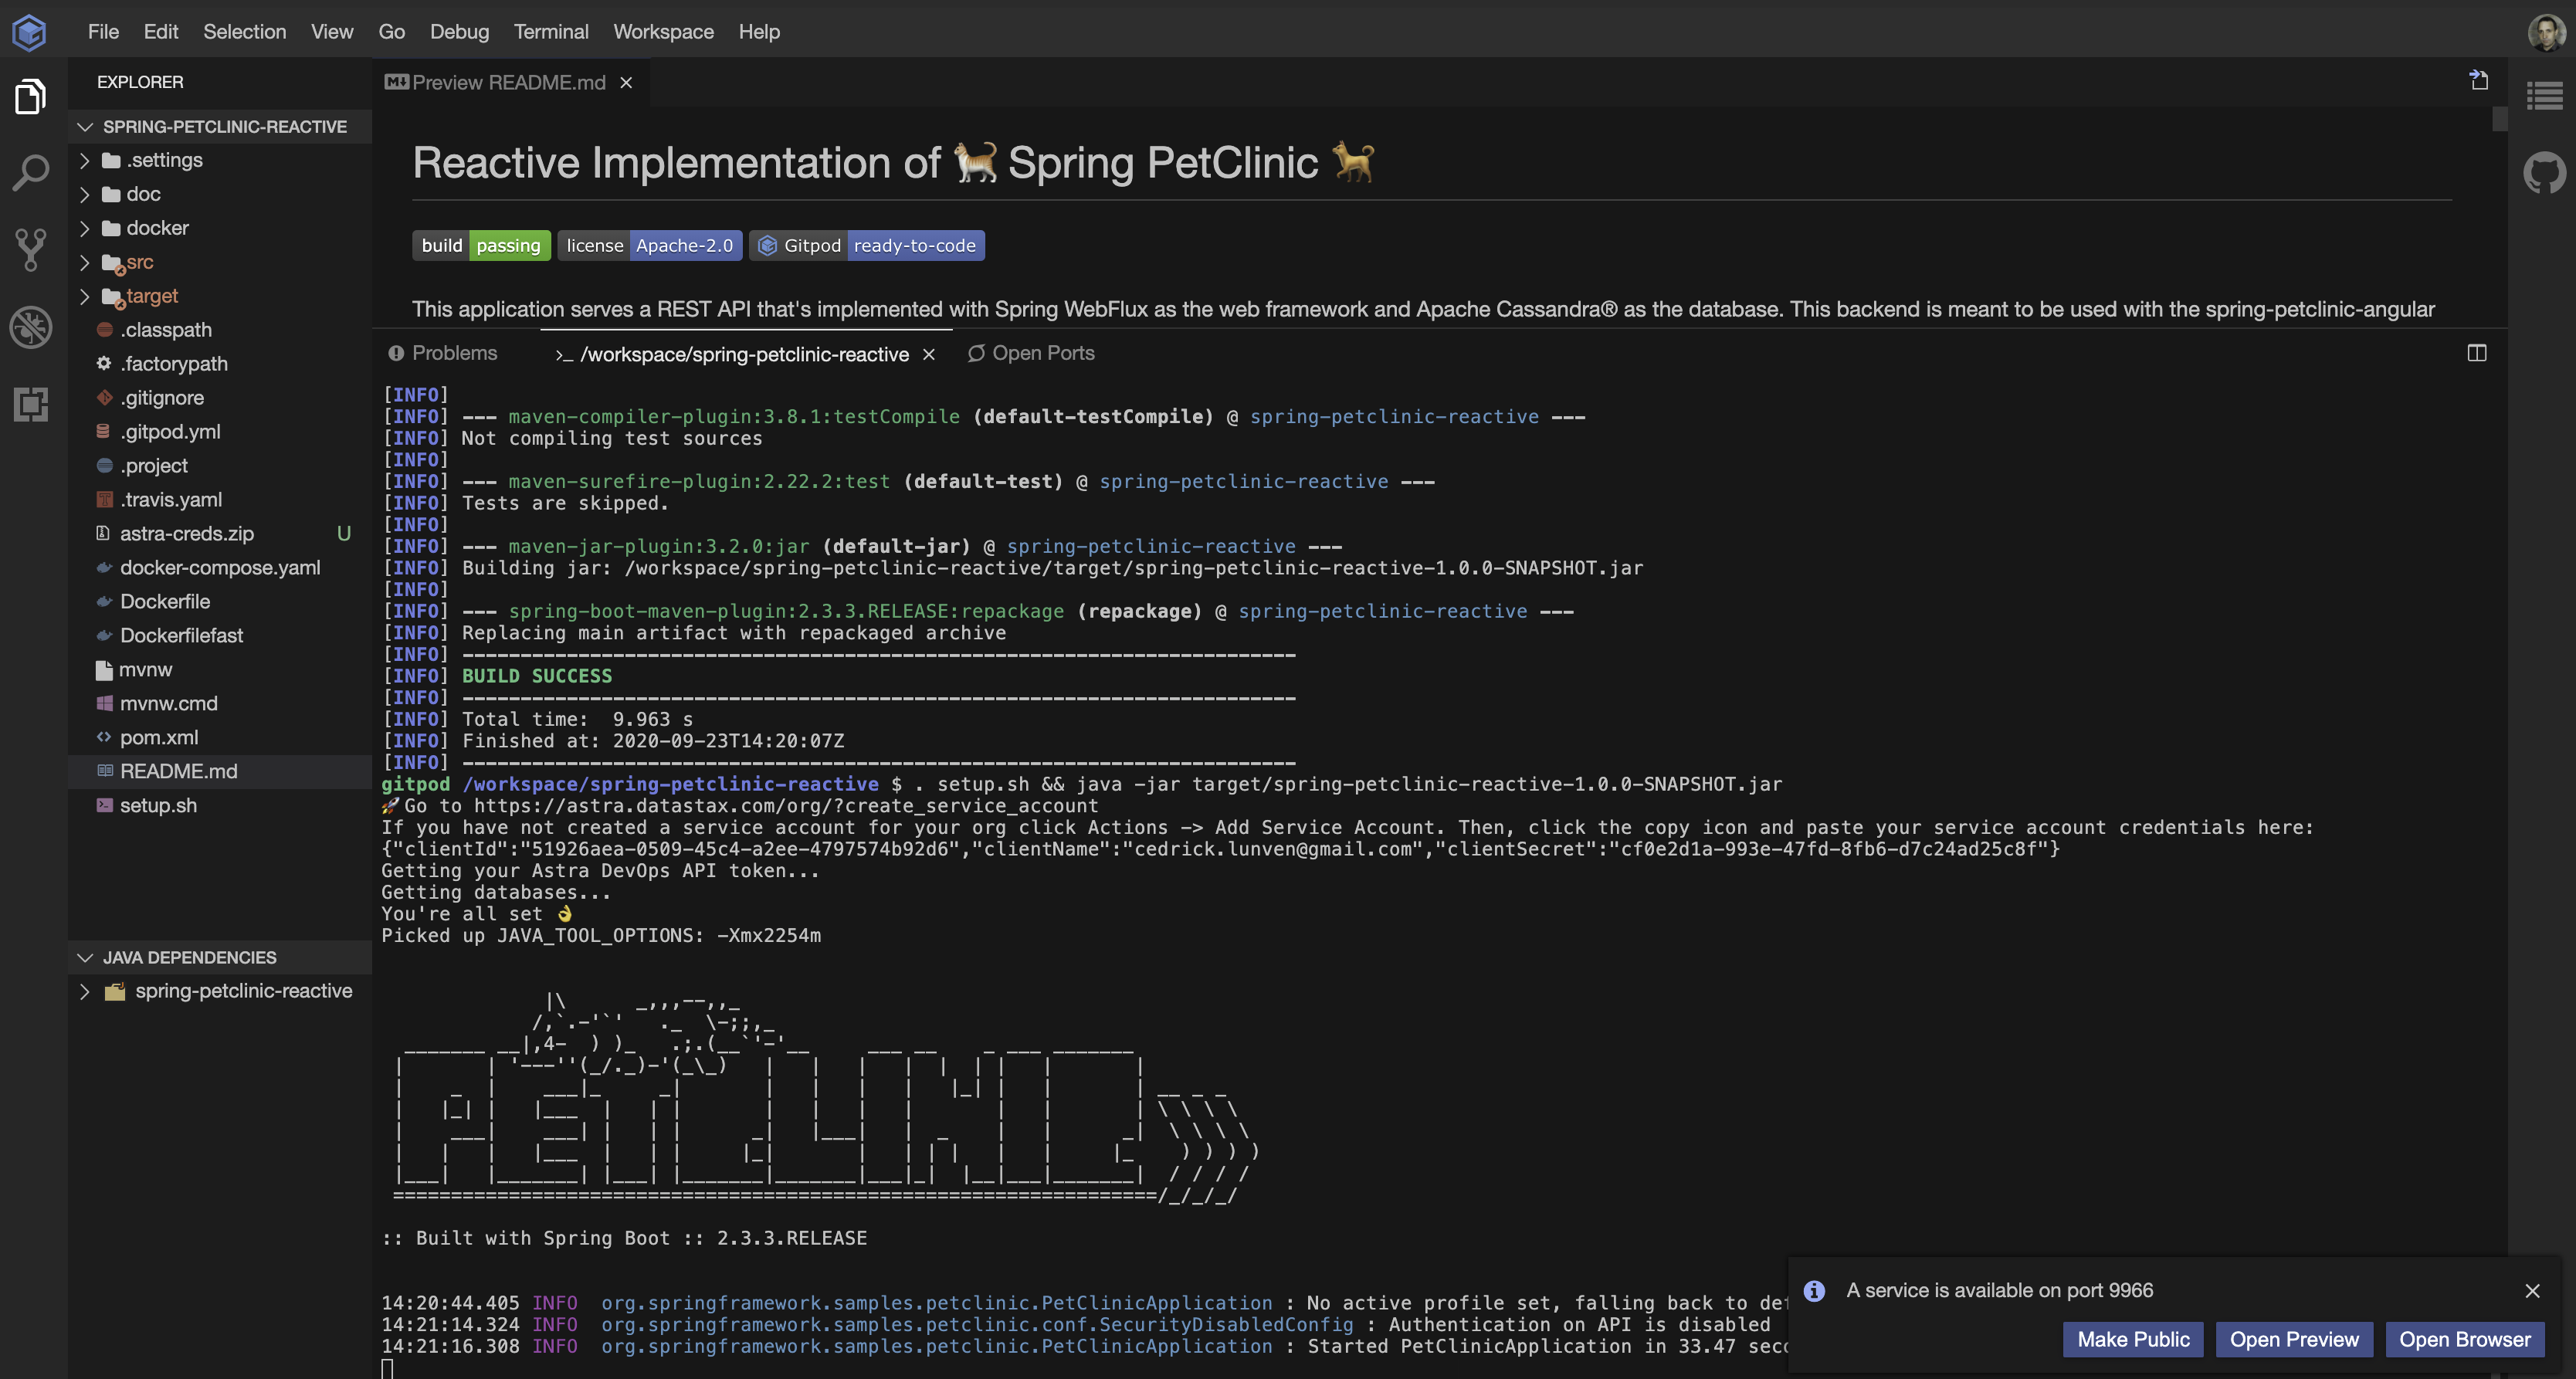The height and width of the screenshot is (1379, 2576).
Task: Switch to the Open Ports tab
Action: [x=1031, y=353]
